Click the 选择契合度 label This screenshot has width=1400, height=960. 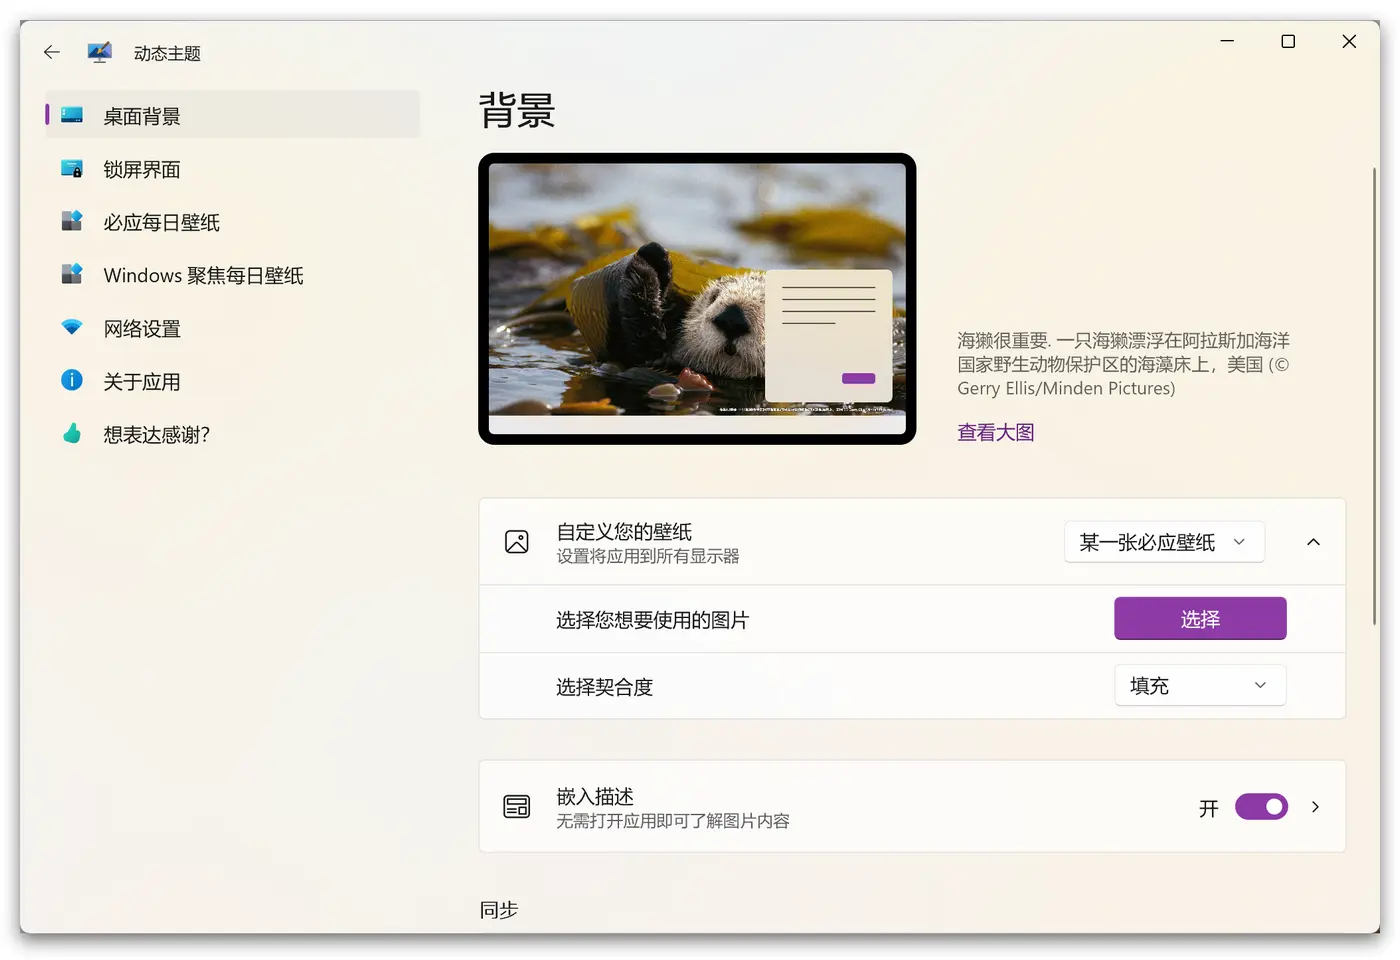(604, 687)
